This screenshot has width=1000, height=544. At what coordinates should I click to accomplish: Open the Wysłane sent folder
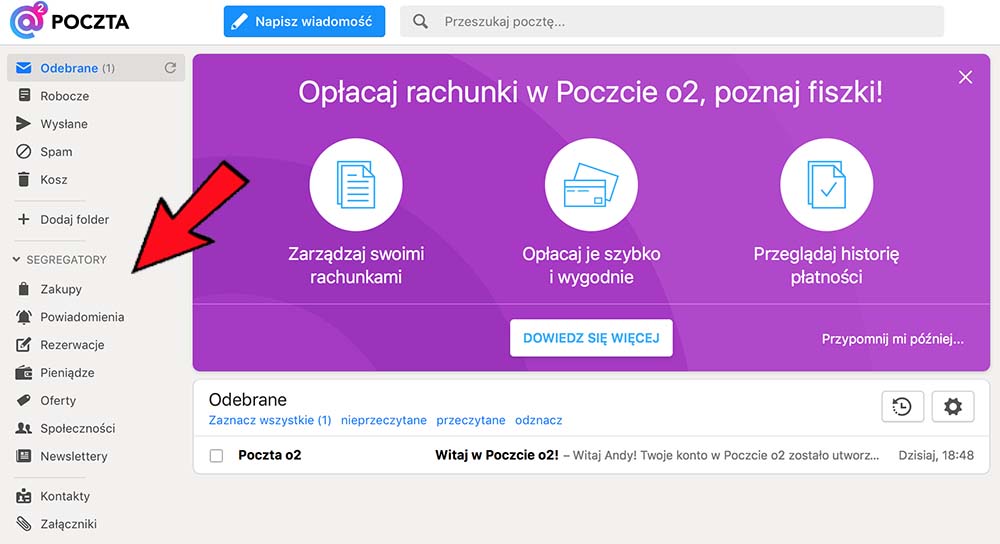coord(64,124)
